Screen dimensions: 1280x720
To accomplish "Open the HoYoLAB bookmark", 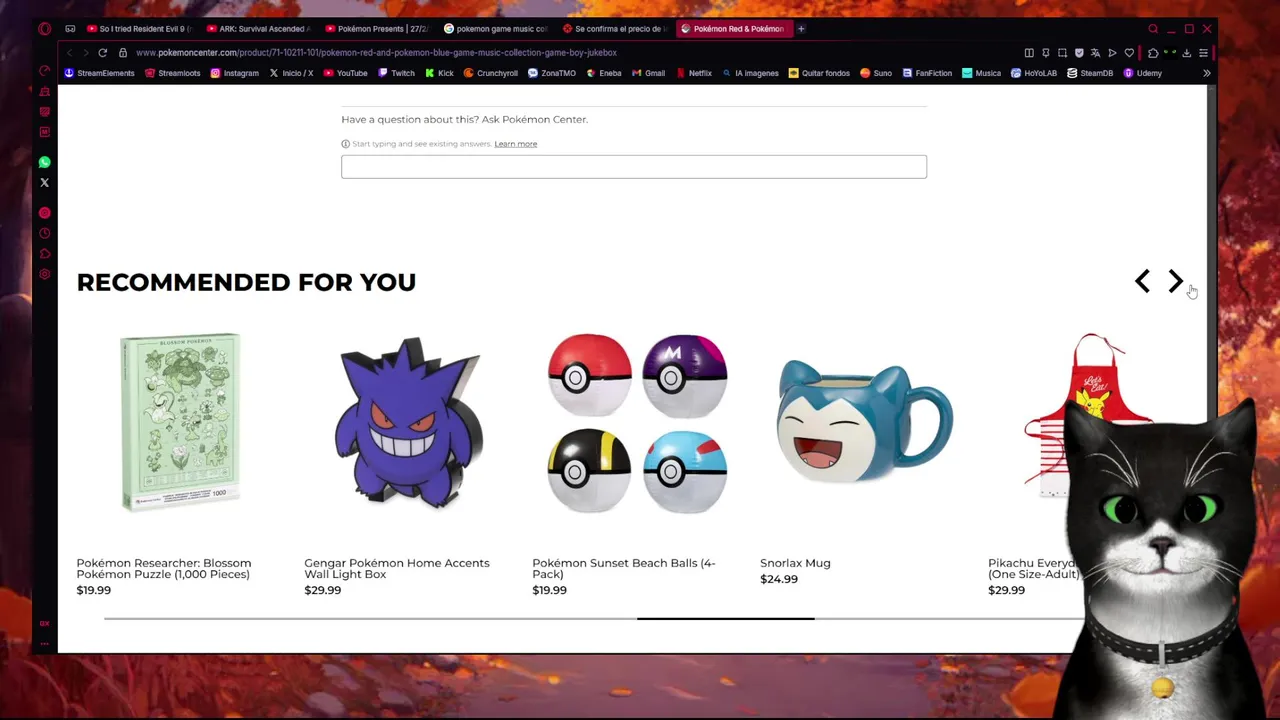I will [x=1034, y=73].
